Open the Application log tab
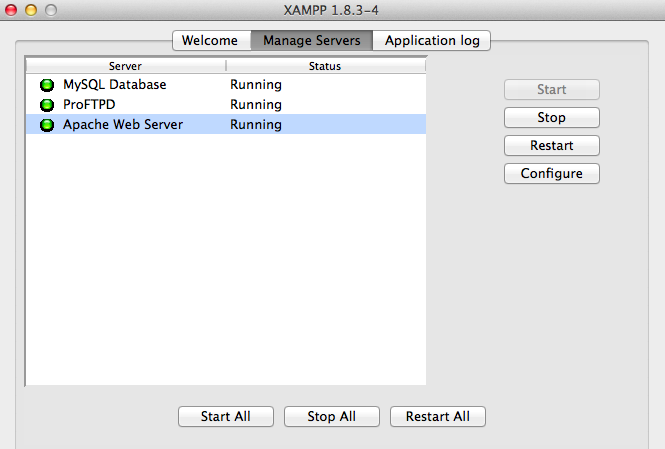 point(432,41)
